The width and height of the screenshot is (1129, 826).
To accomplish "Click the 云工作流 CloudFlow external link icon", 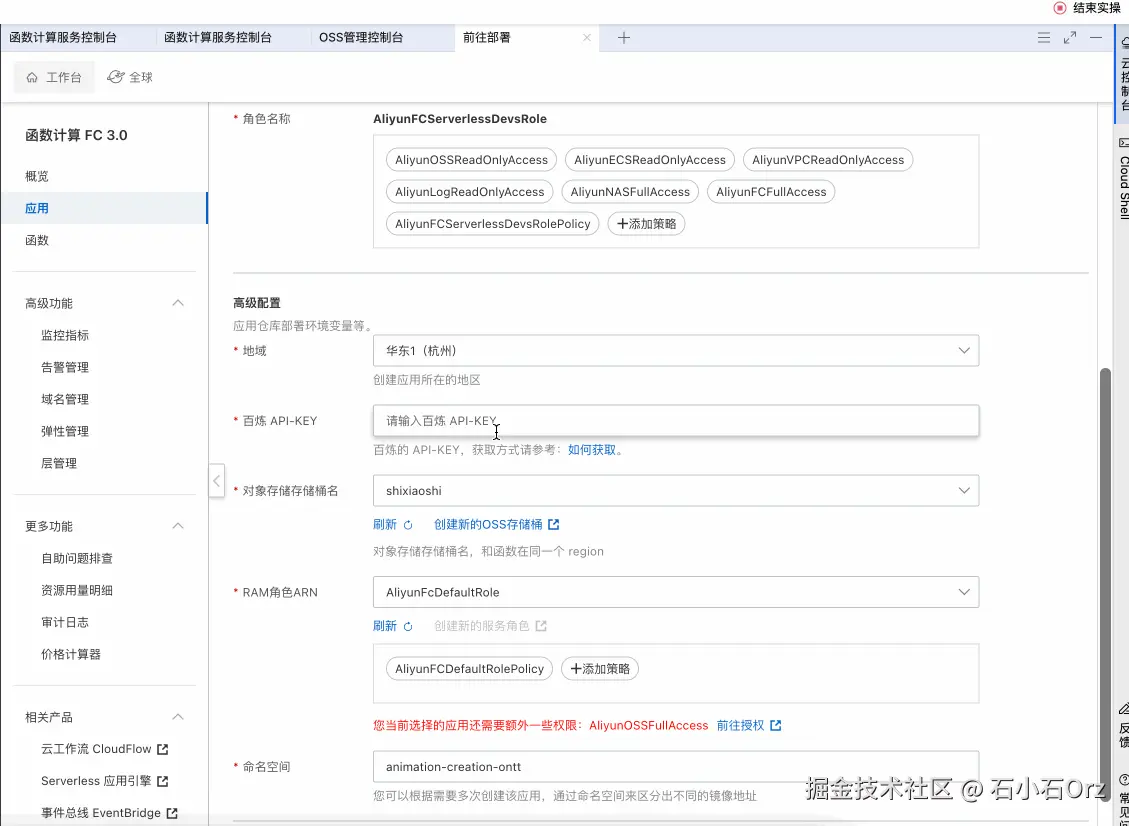I will pyautogui.click(x=163, y=749).
